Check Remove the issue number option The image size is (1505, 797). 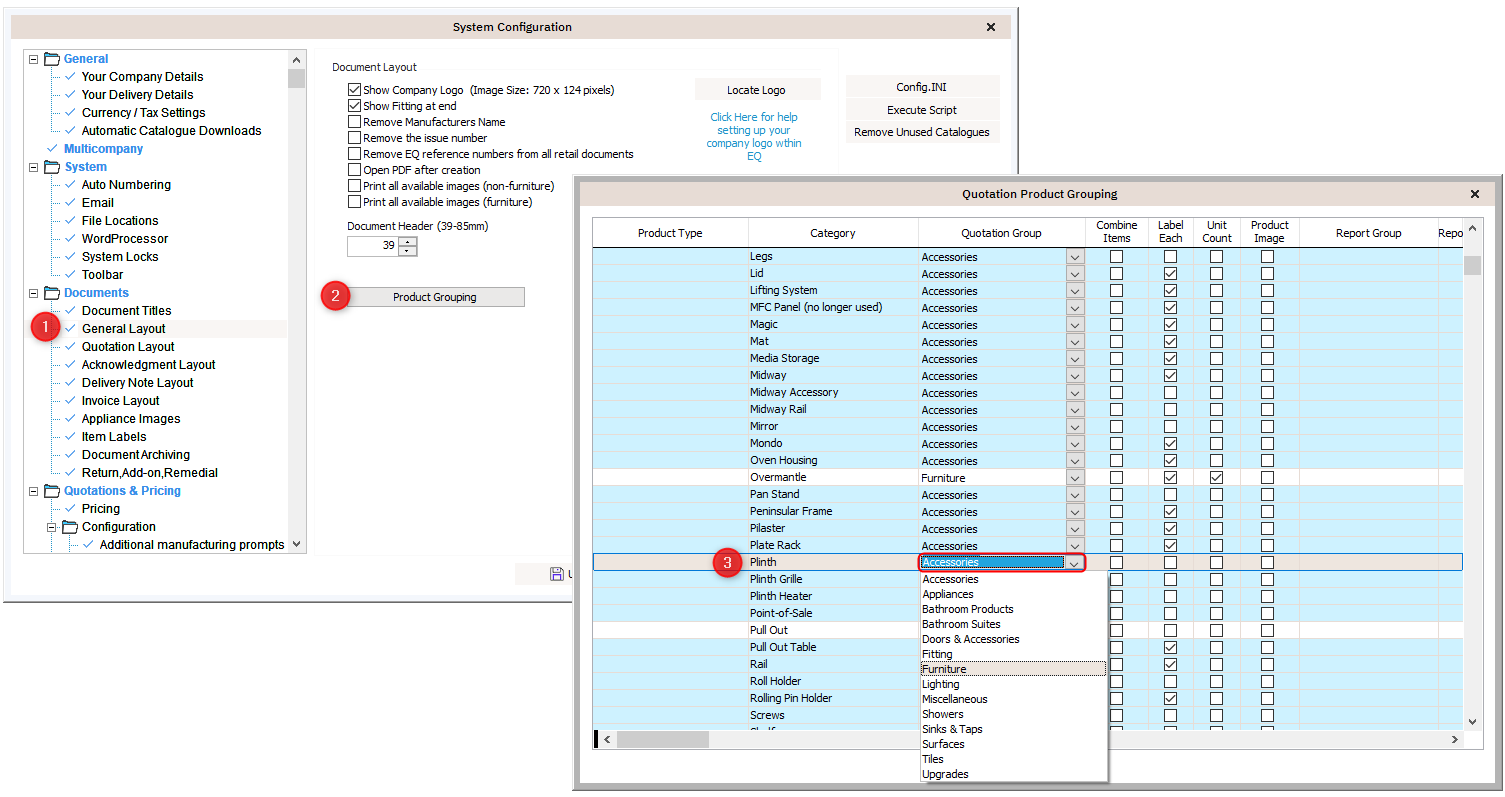pyautogui.click(x=354, y=138)
